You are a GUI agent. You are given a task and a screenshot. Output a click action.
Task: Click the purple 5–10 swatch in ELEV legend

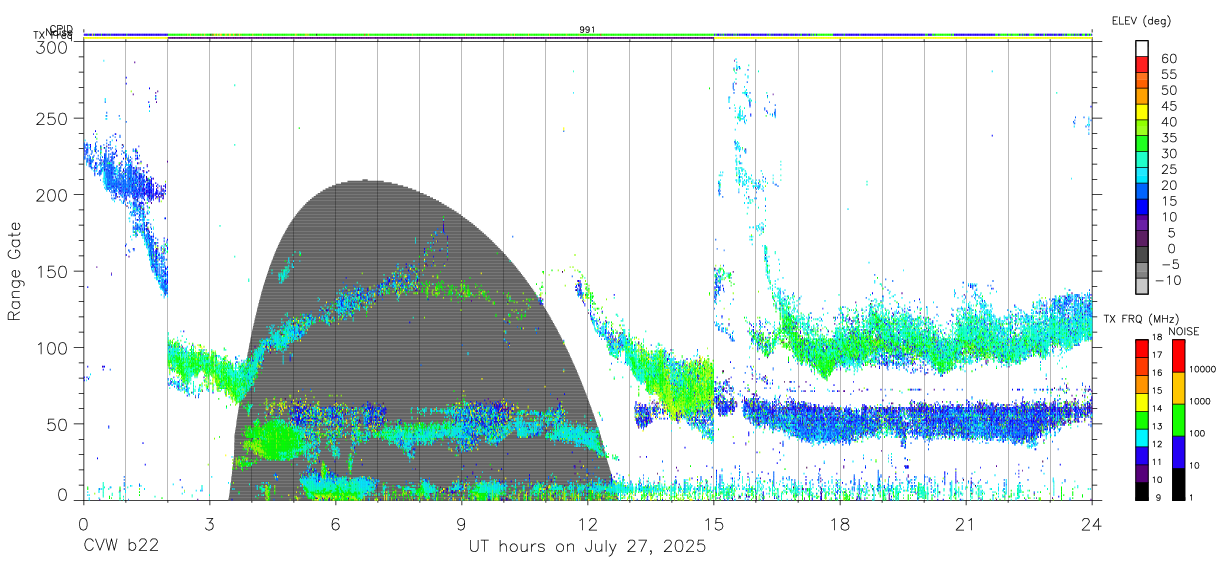pos(1142,224)
